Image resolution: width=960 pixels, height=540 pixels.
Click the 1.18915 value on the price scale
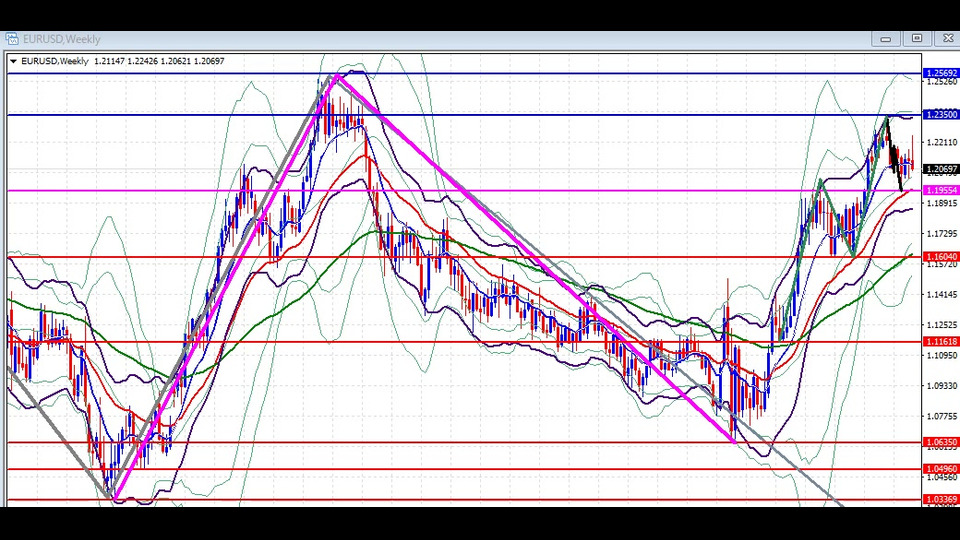942,203
